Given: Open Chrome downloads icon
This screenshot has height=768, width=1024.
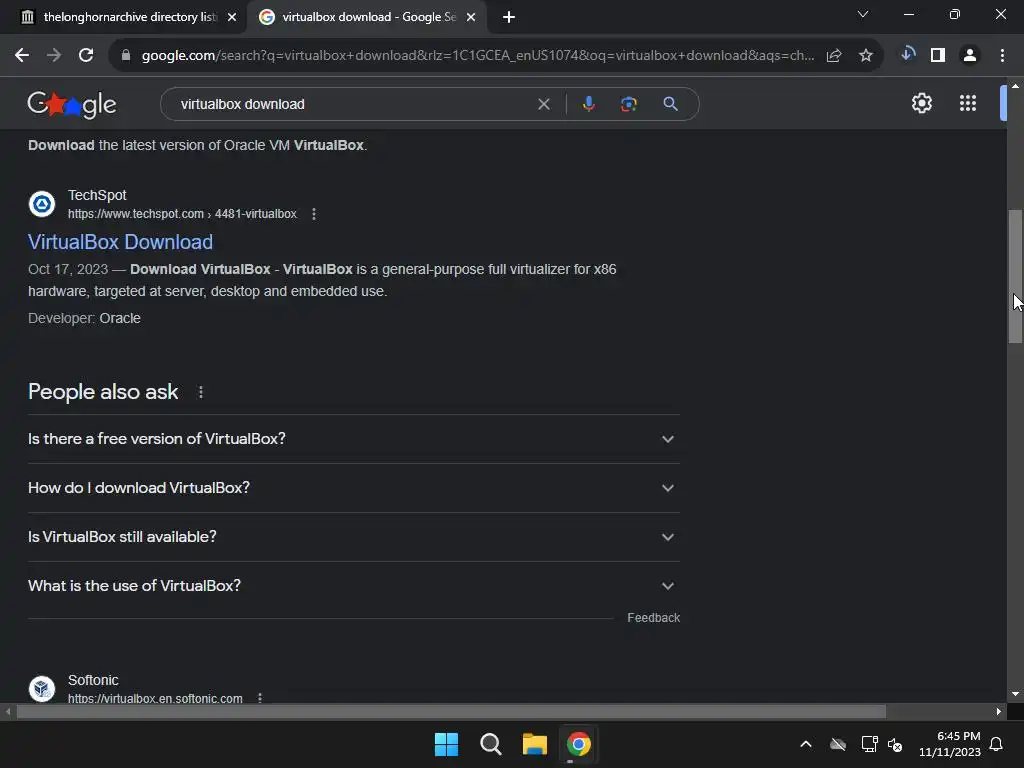Looking at the screenshot, I should click(908, 55).
